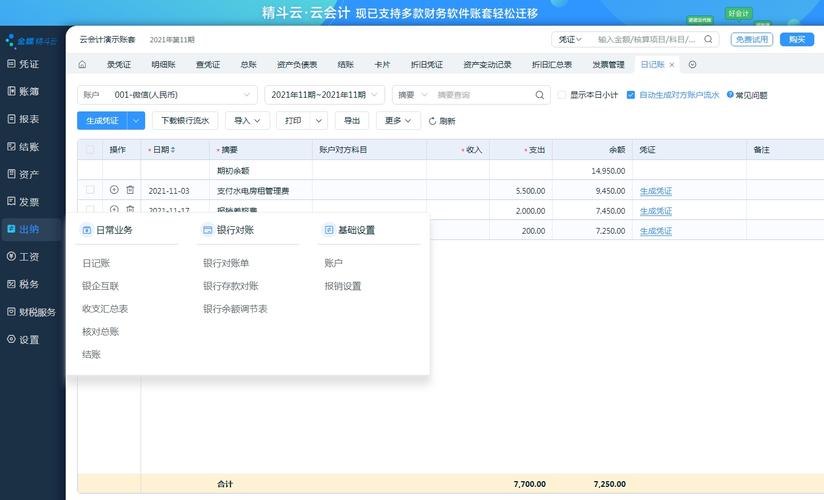Click the 免费试用 button
This screenshot has width=824, height=500.
tap(751, 39)
